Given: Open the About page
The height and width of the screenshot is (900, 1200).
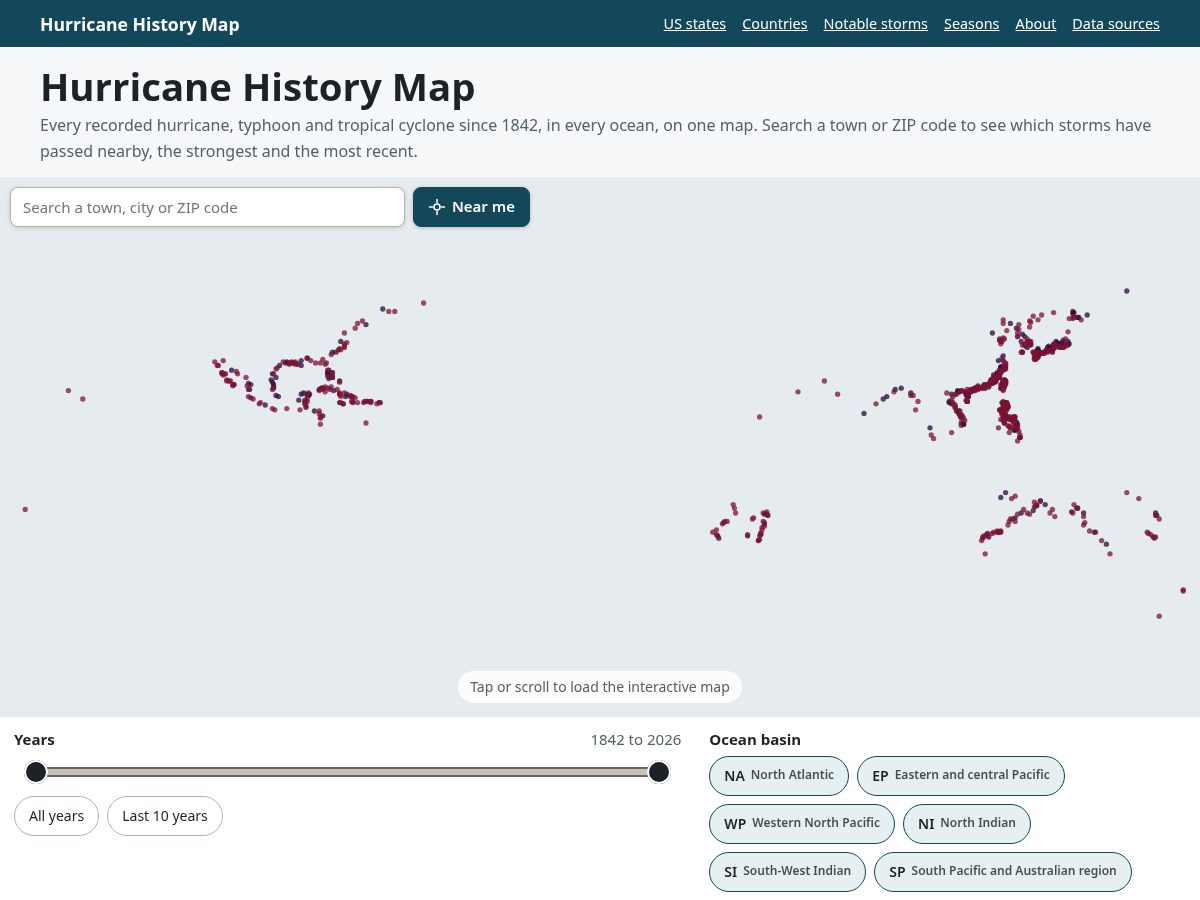Looking at the screenshot, I should [1036, 24].
